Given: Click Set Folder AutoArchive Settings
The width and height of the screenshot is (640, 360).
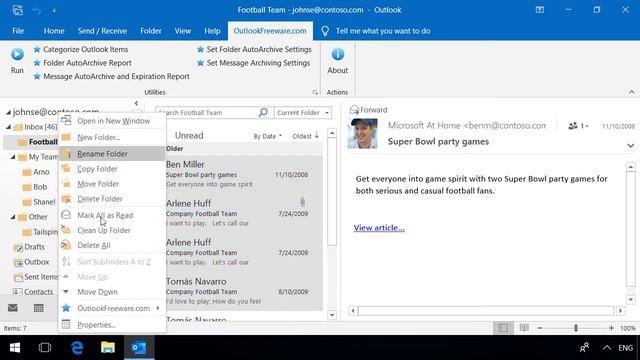Looking at the screenshot, I should pyautogui.click(x=254, y=49).
